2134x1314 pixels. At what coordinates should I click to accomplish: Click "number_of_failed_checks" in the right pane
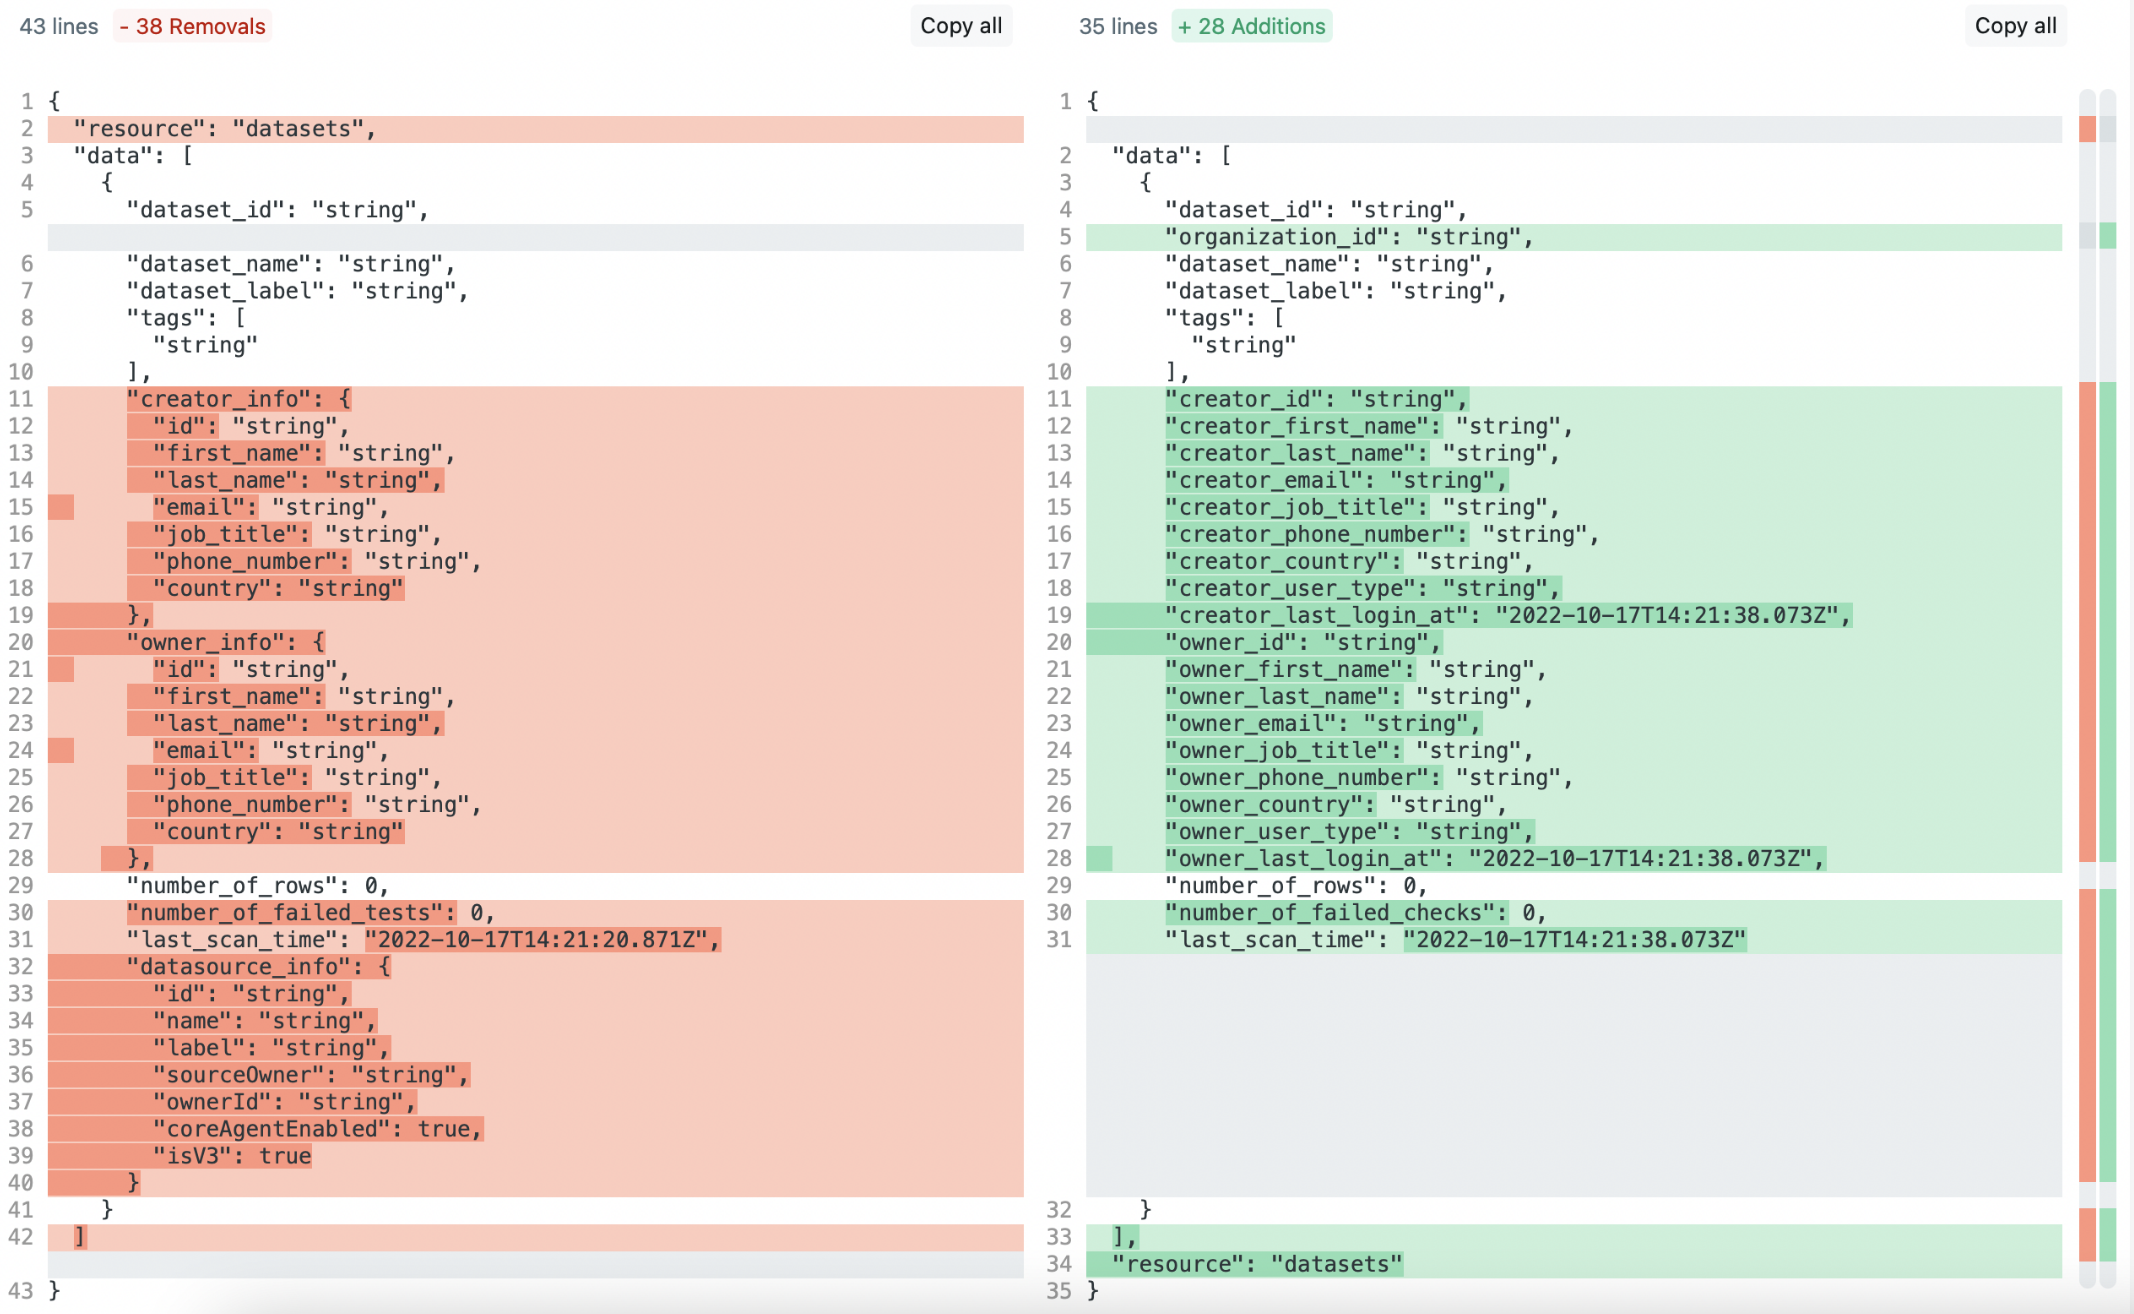tap(1335, 912)
